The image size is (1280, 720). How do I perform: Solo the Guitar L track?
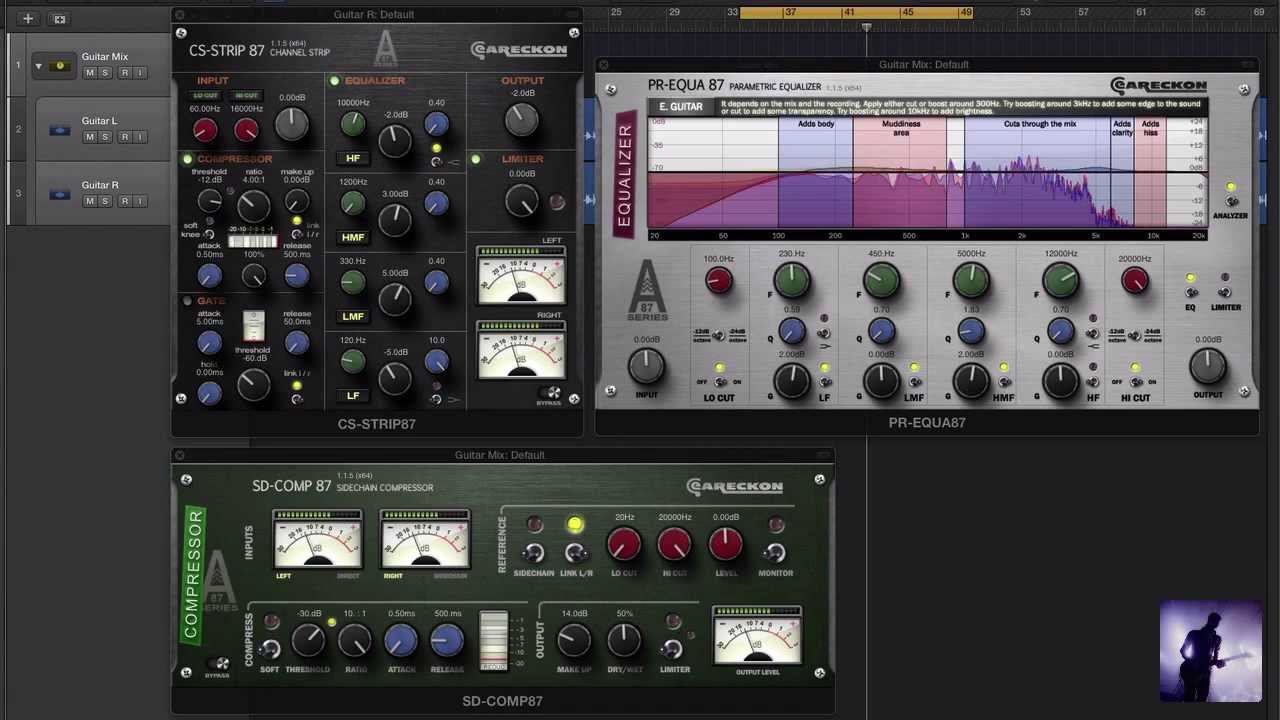coord(105,137)
